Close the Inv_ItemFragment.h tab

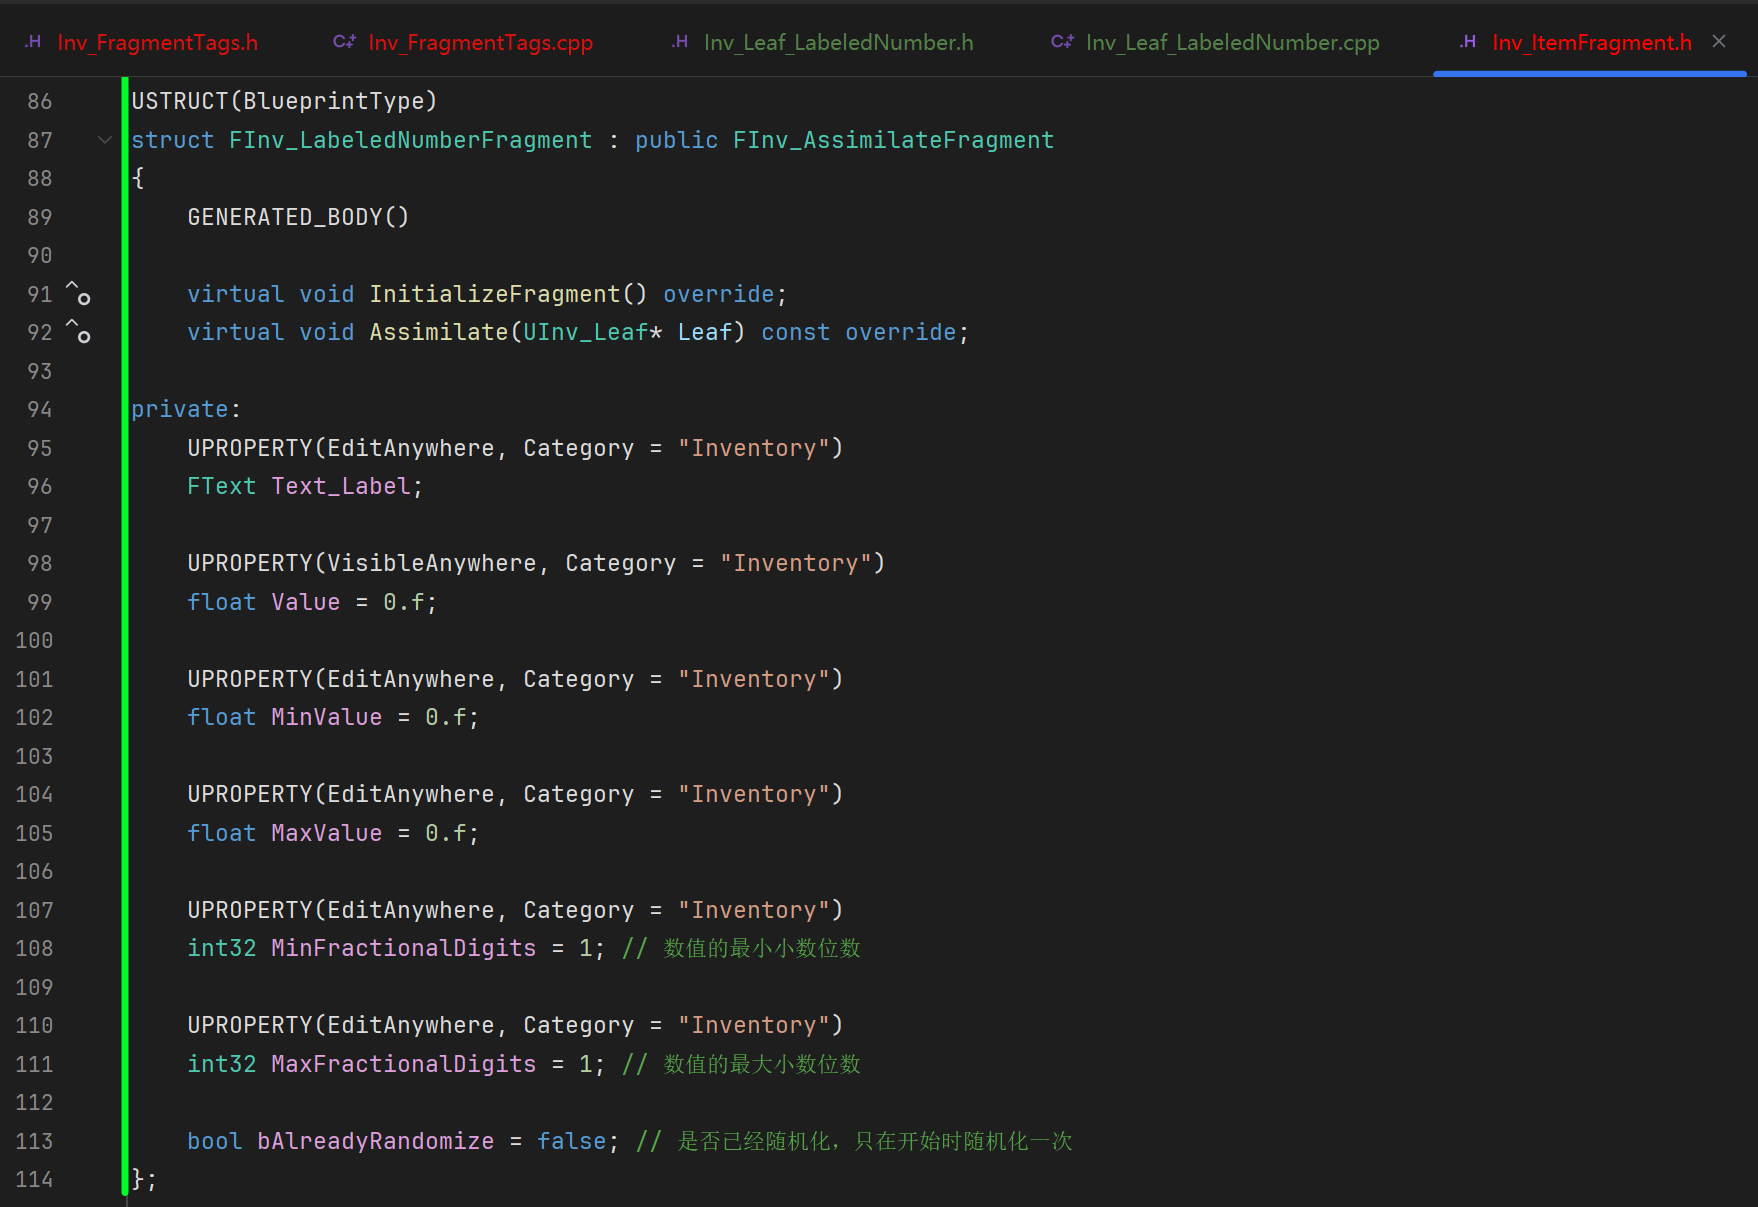tap(1719, 41)
